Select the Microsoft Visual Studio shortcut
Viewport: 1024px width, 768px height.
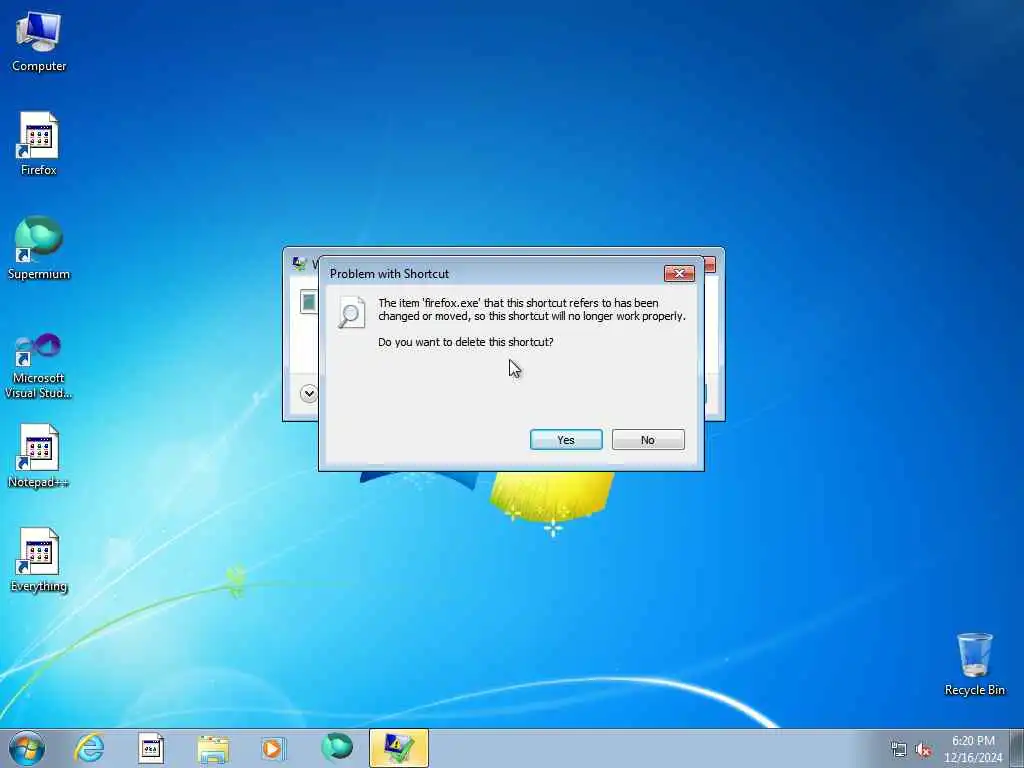point(39,367)
